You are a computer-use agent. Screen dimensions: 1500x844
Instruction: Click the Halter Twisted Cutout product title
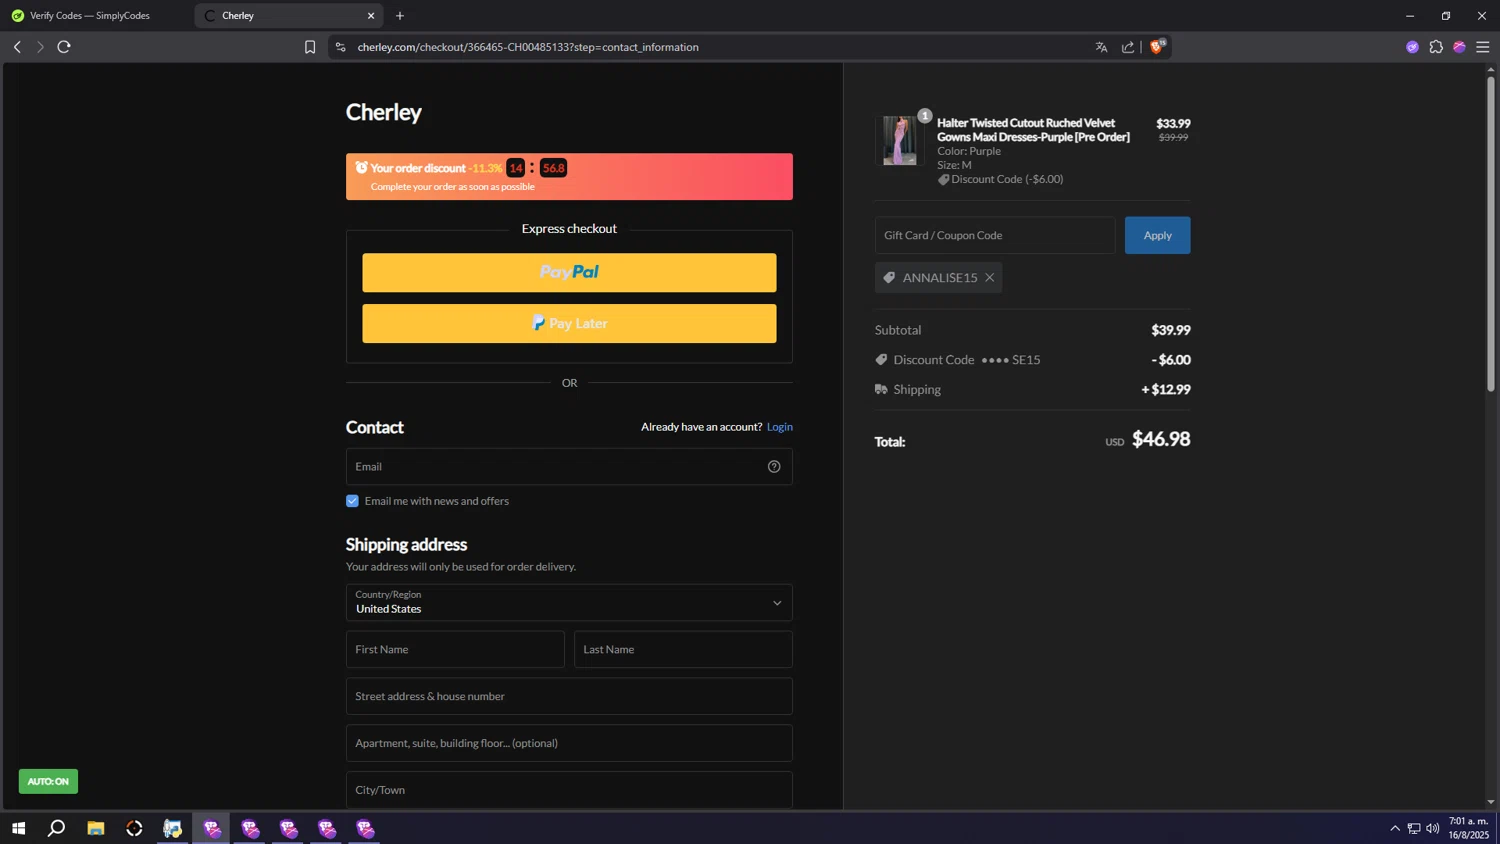click(x=1033, y=130)
